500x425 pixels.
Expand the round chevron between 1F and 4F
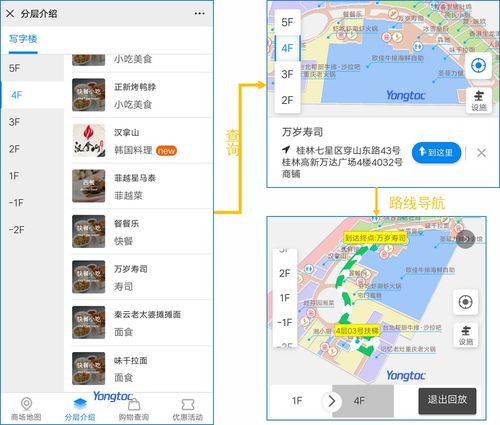[x=331, y=401]
